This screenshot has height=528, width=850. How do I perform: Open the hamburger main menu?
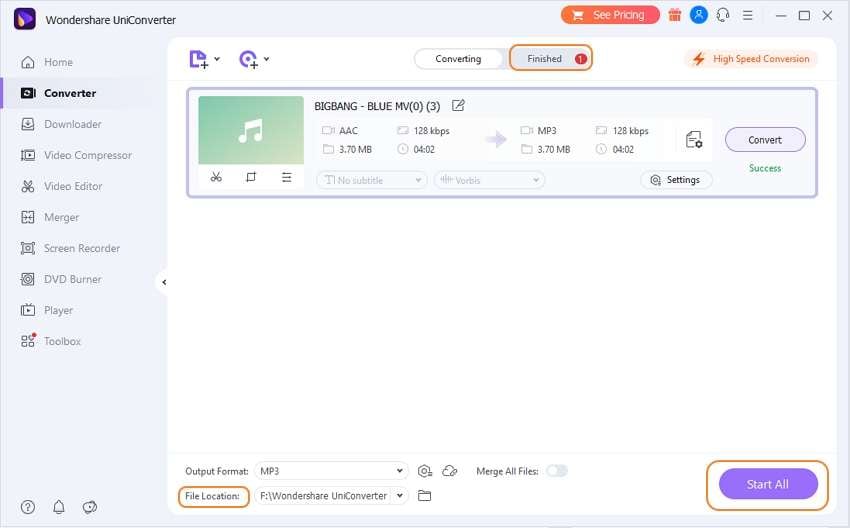click(x=748, y=16)
